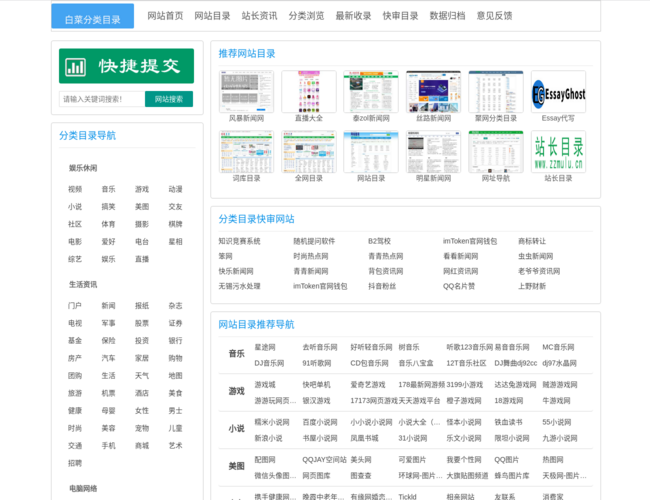Viewport: 650px width, 500px height.
Task: Open the B2驾校 link
Action: (379, 241)
